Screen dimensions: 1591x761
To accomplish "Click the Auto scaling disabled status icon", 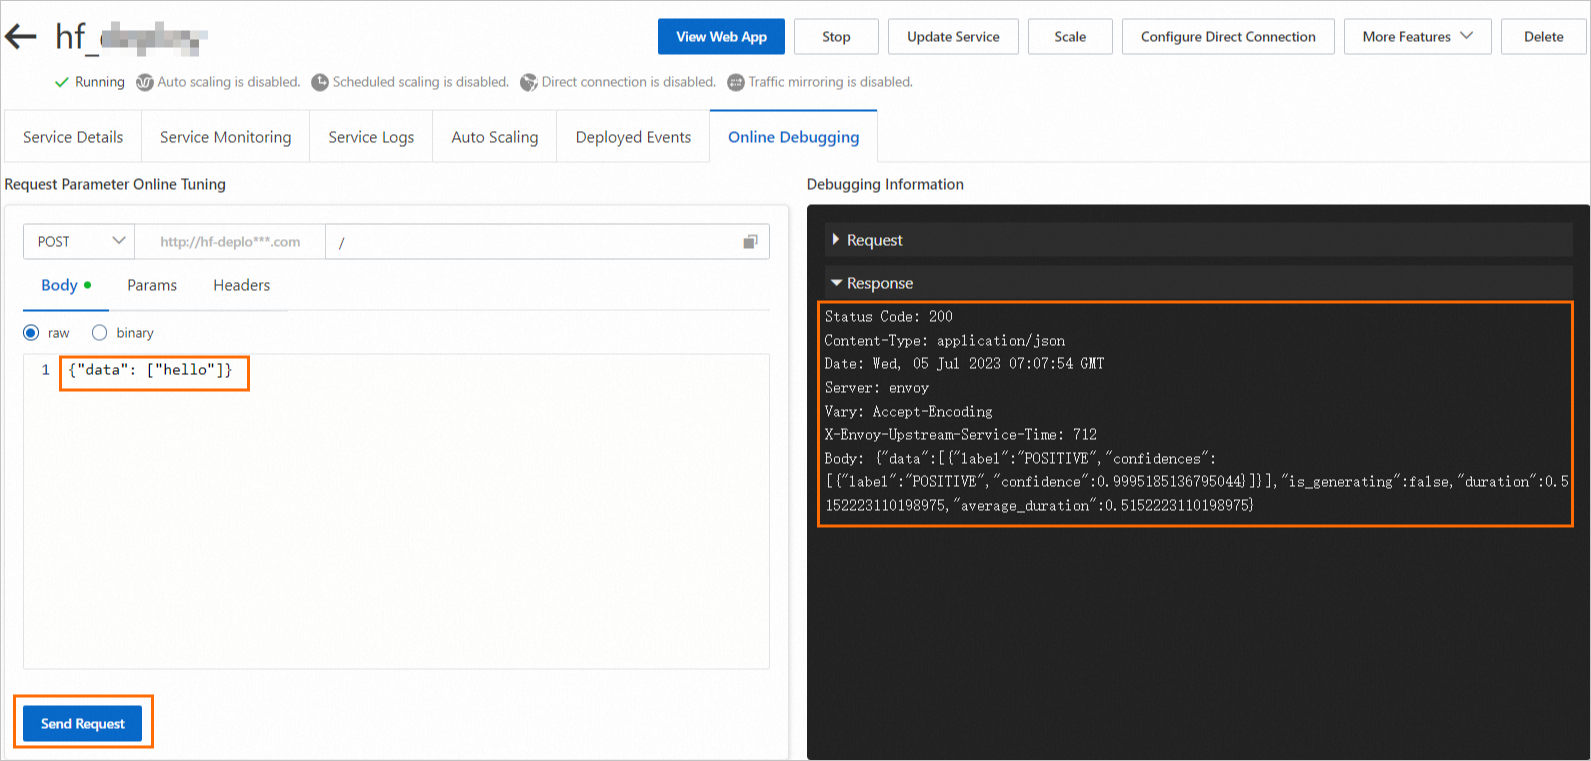I will (x=145, y=82).
